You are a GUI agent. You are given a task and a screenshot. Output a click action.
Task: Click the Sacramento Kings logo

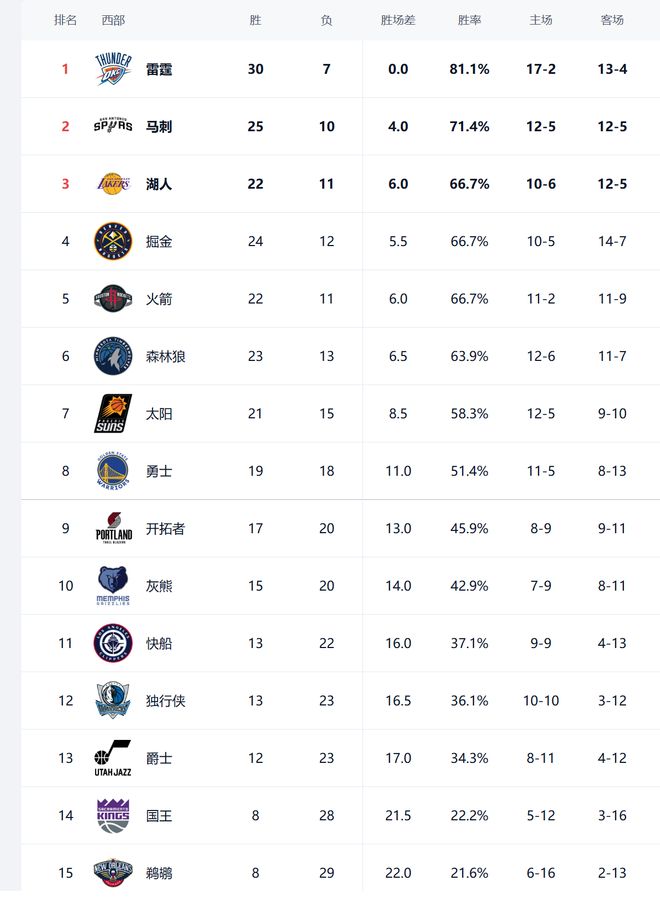pos(112,815)
